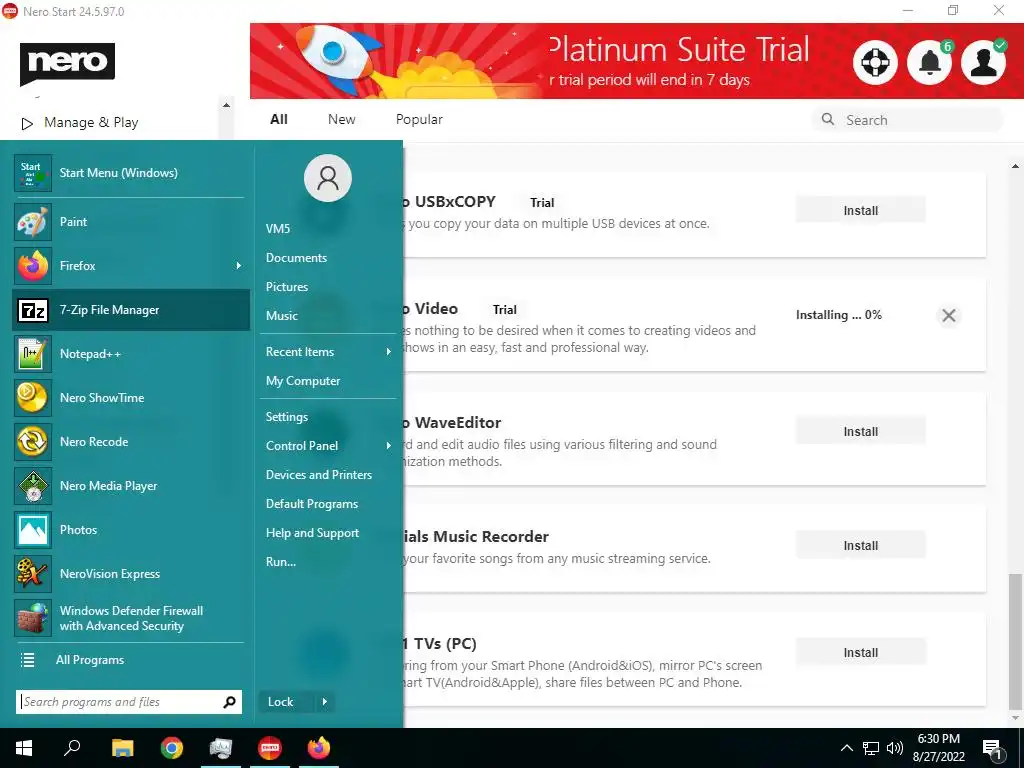This screenshot has height=768, width=1024.
Task: Open taskbar search magnifier
Action: [72, 748]
